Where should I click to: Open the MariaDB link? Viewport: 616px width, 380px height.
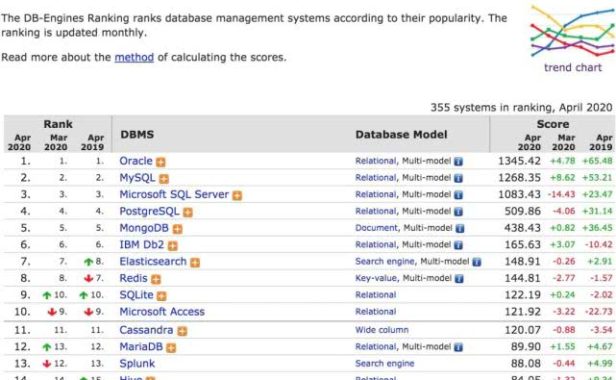[x=141, y=347]
